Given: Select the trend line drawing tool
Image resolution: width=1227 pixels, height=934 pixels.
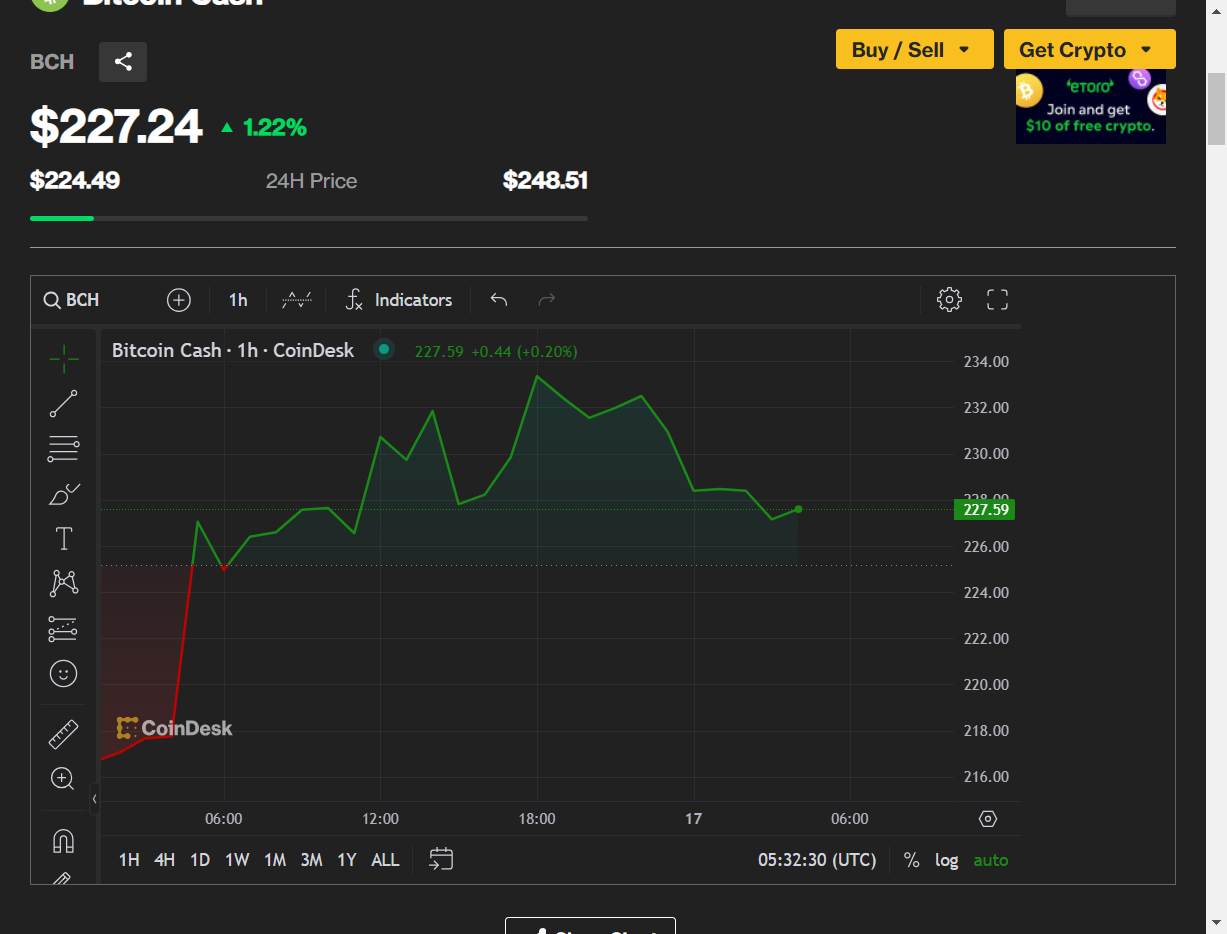Looking at the screenshot, I should (64, 404).
